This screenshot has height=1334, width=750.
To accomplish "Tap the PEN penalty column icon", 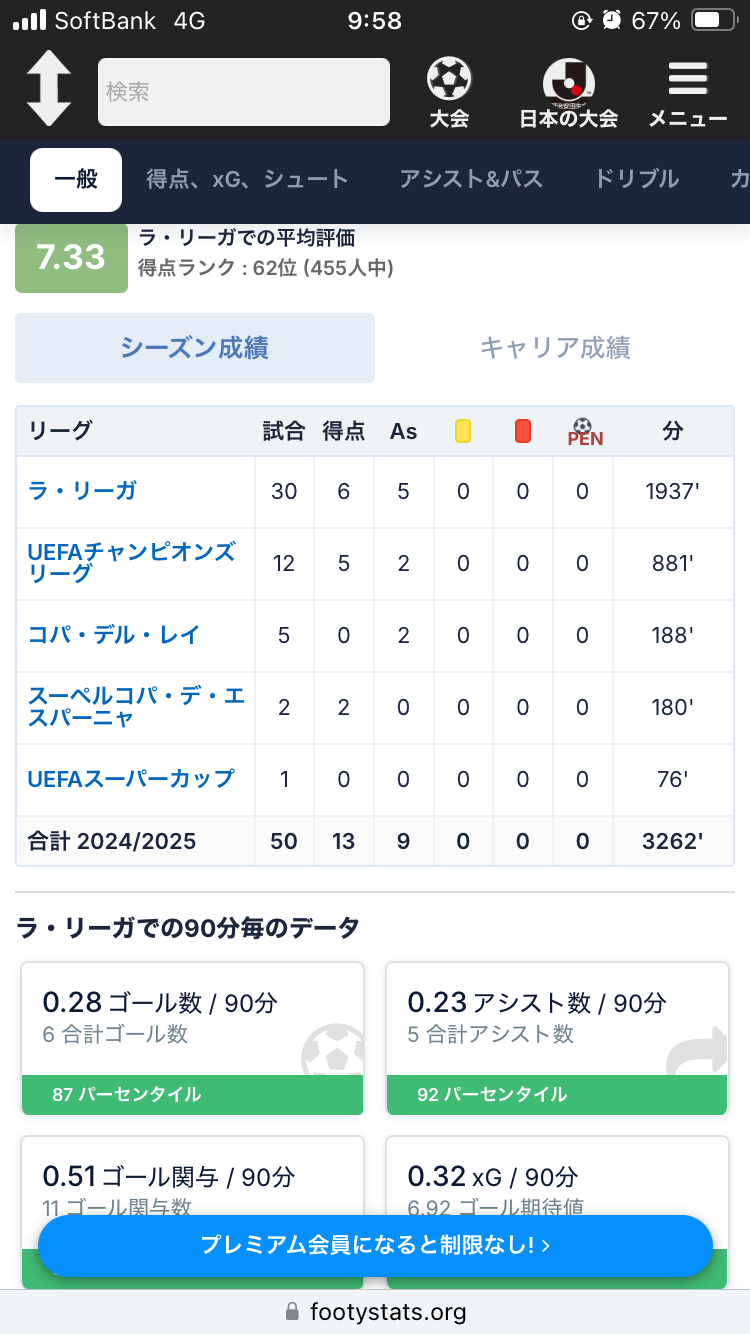I will pos(584,432).
